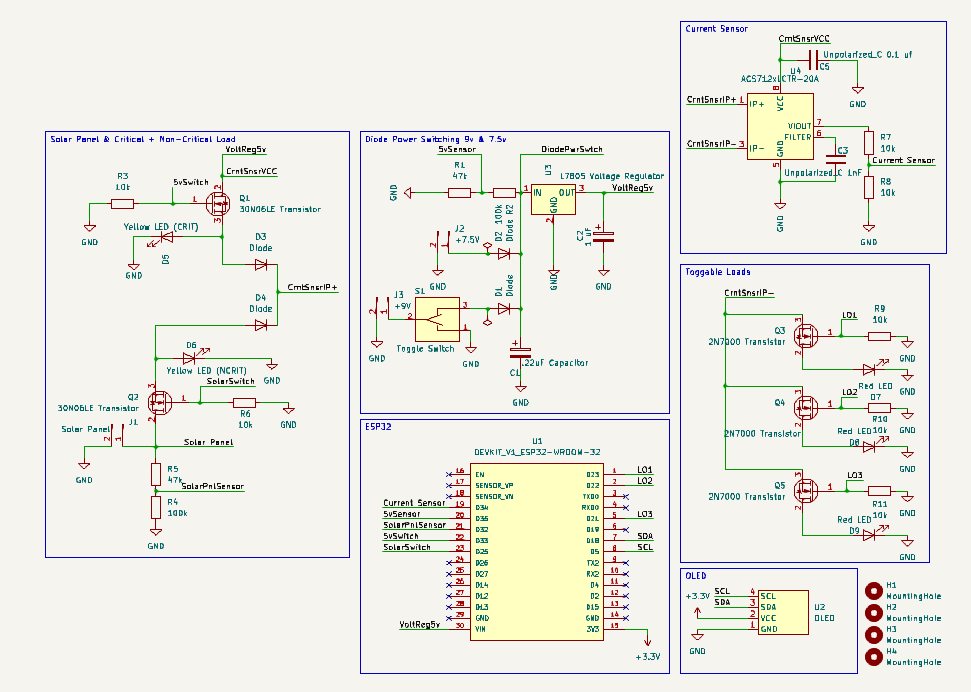This screenshot has width=971, height=692.
Task: Click the "5vSwitch" label near Q1 gate
Action: coord(191,182)
